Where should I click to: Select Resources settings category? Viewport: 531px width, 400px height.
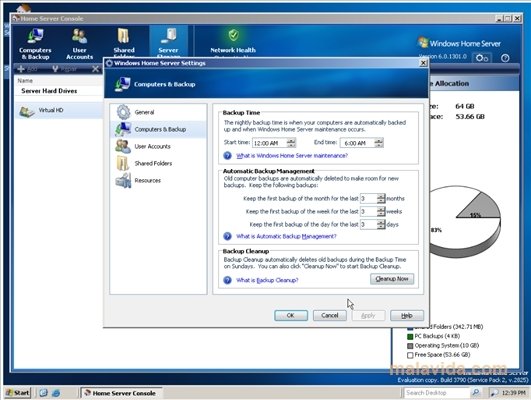click(158, 180)
